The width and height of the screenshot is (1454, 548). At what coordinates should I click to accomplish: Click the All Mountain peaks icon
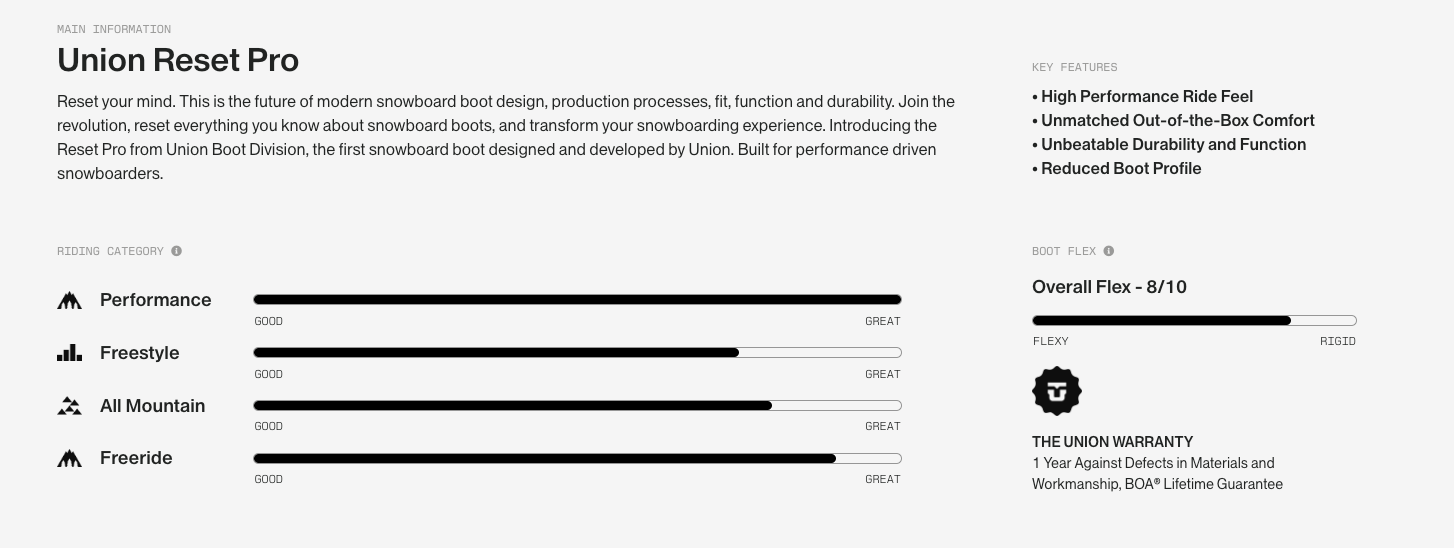tap(69, 406)
